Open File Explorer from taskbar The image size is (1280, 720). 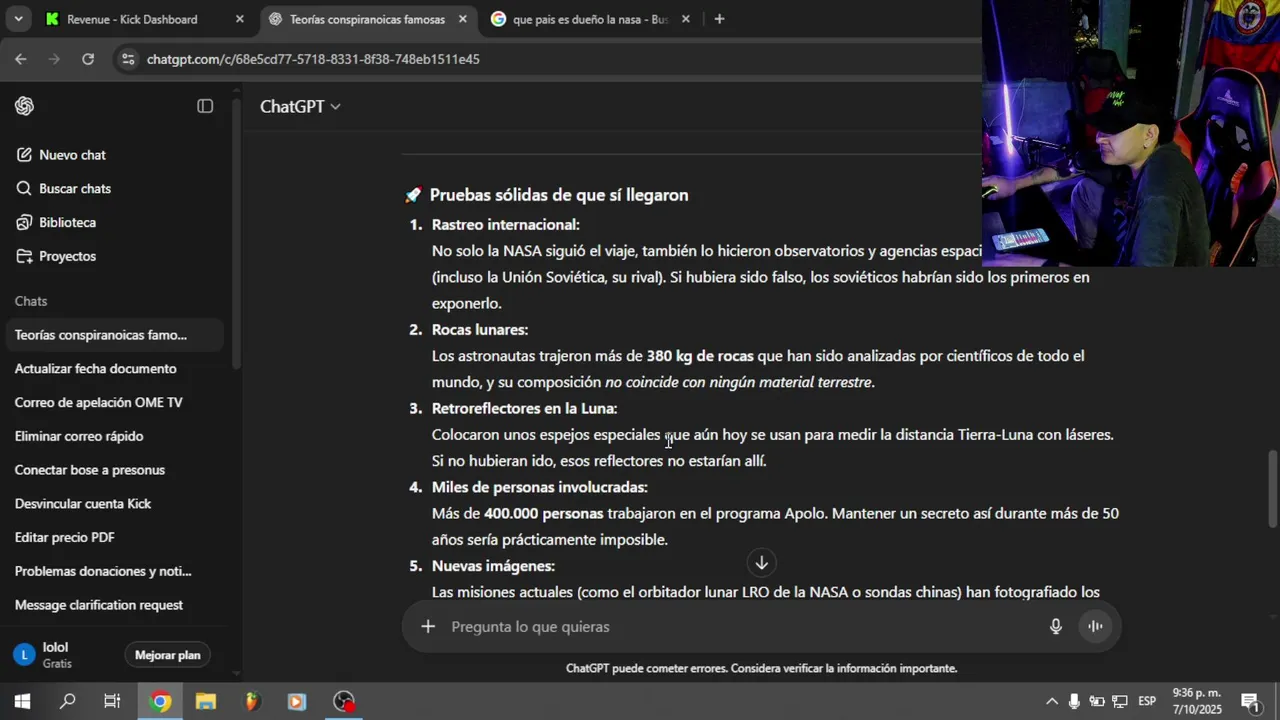(206, 701)
